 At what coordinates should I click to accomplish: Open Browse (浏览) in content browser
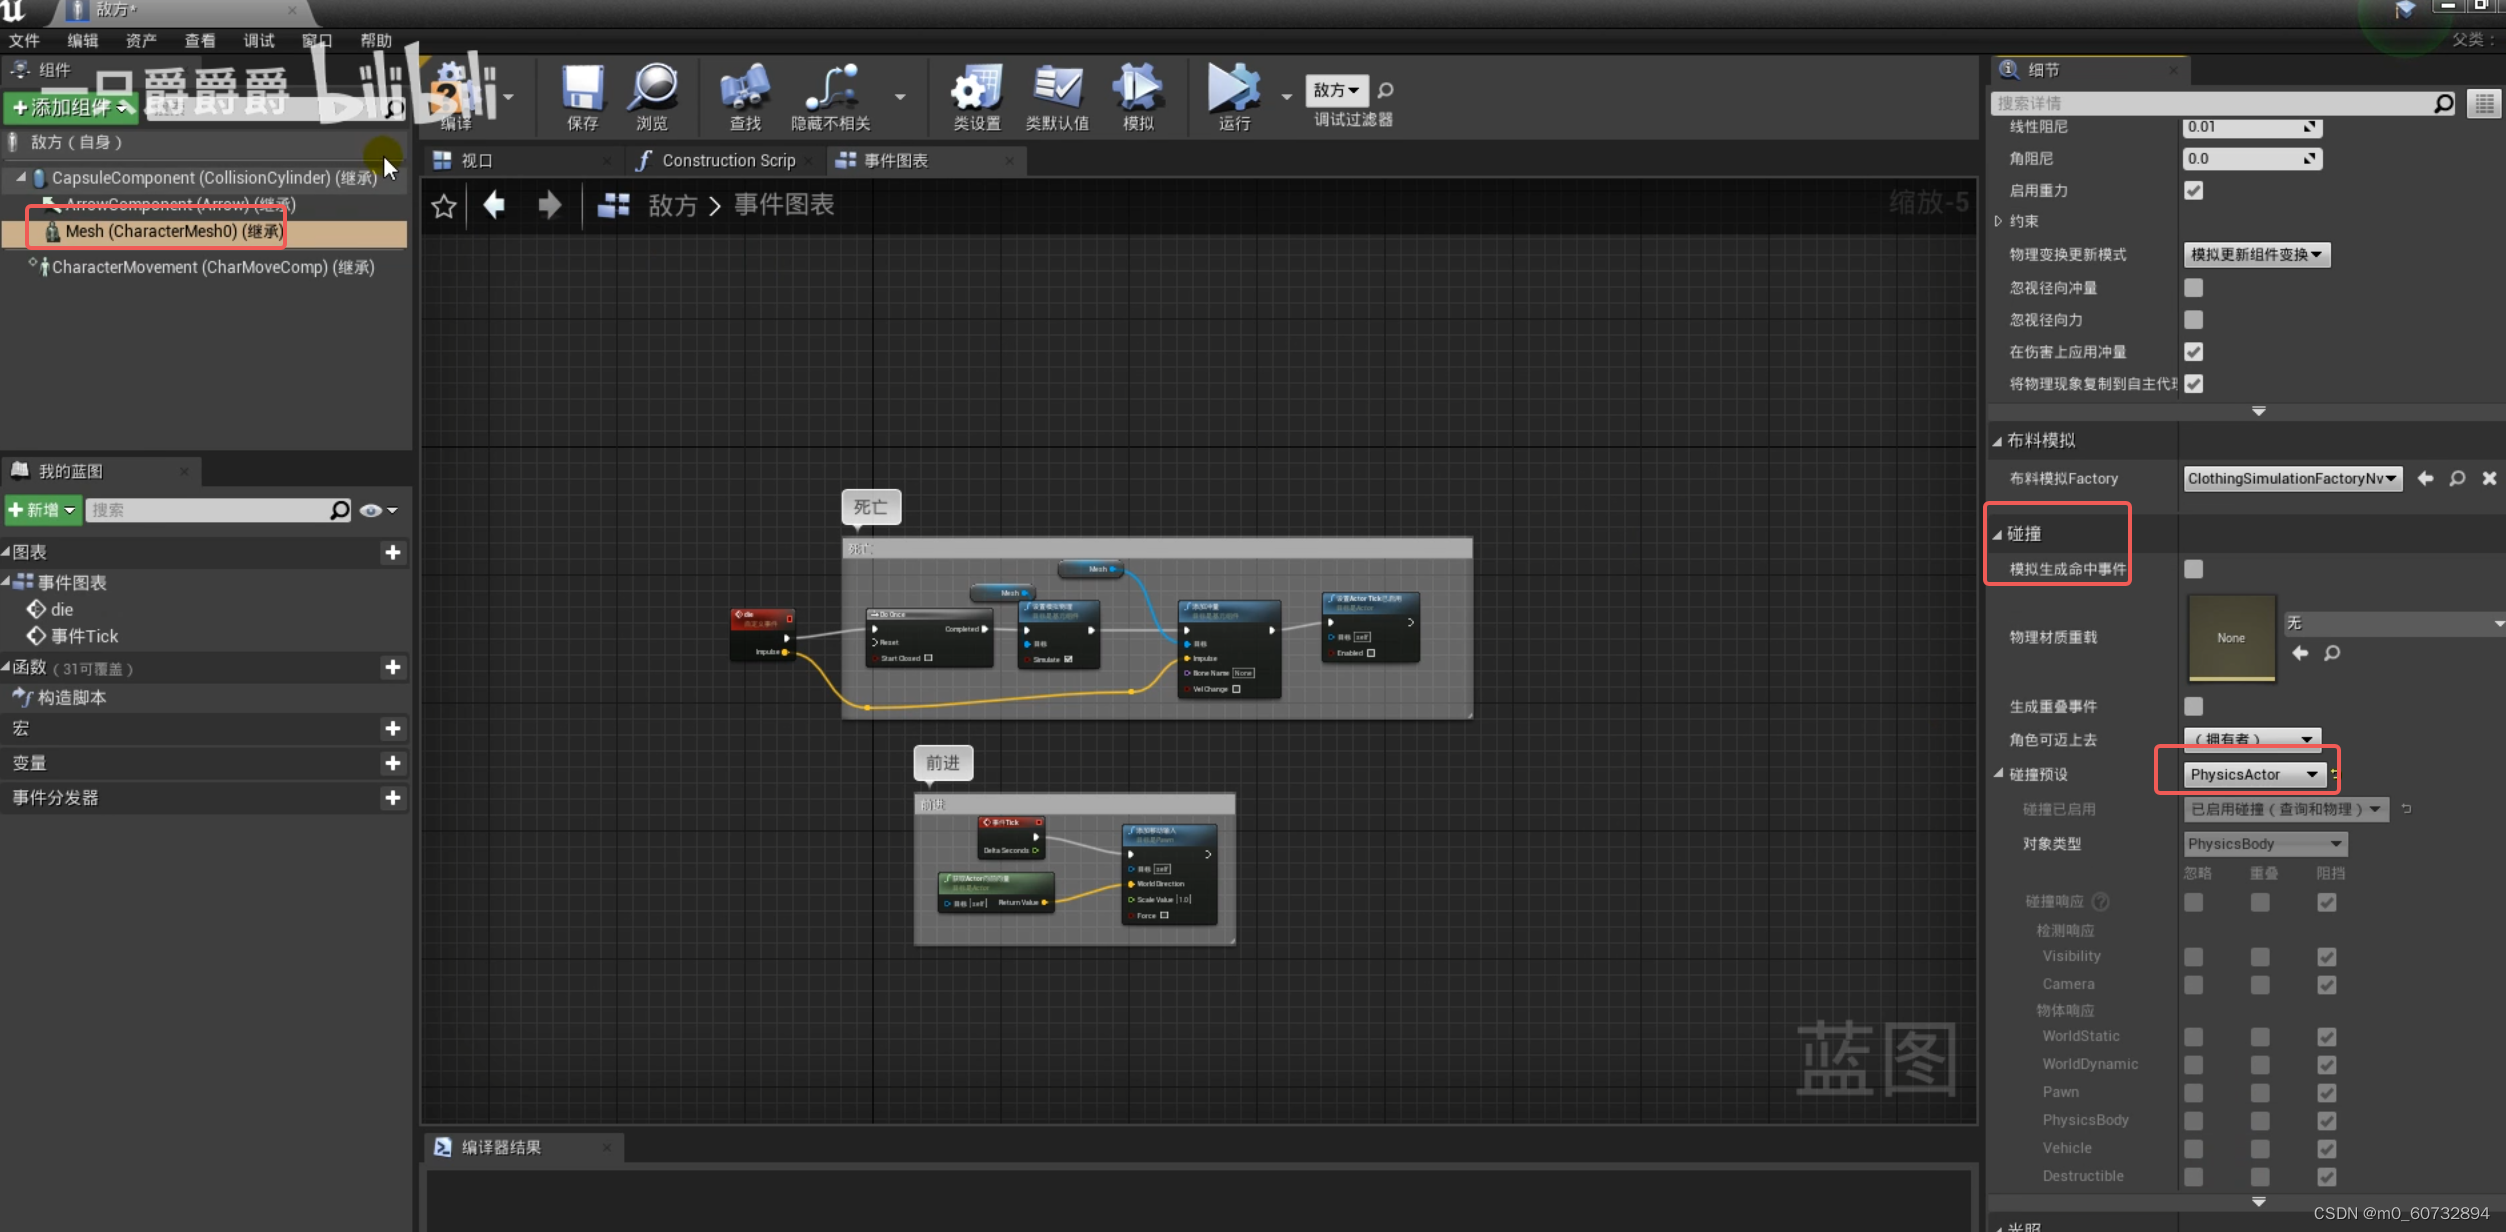[652, 97]
